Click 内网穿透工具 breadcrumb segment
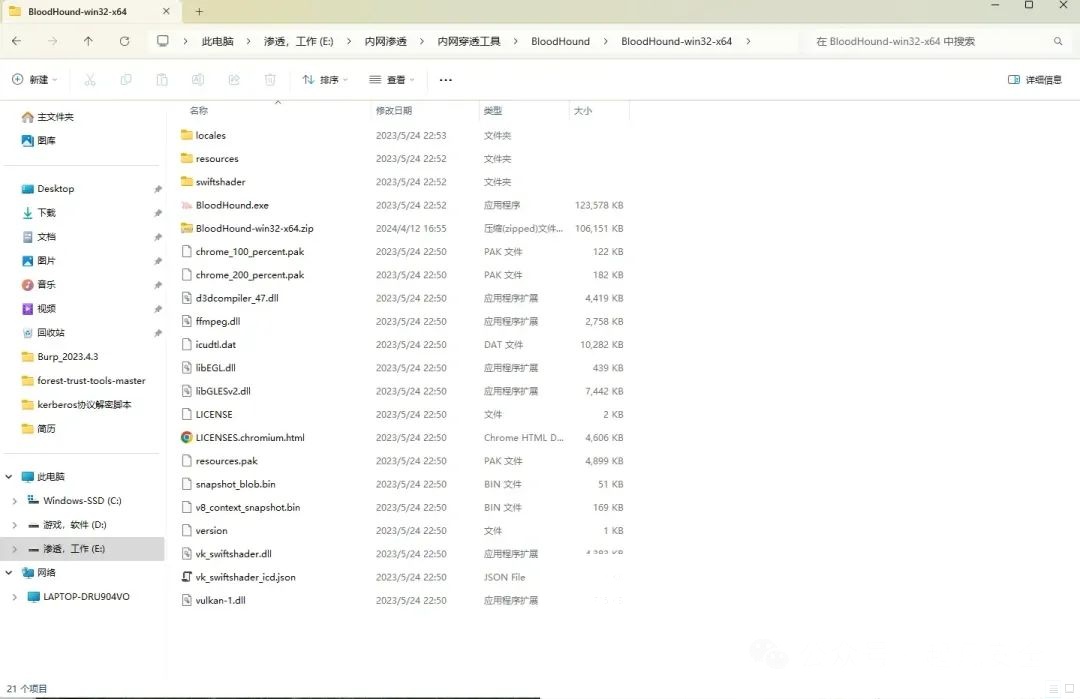The width and height of the screenshot is (1080, 699). click(x=469, y=41)
